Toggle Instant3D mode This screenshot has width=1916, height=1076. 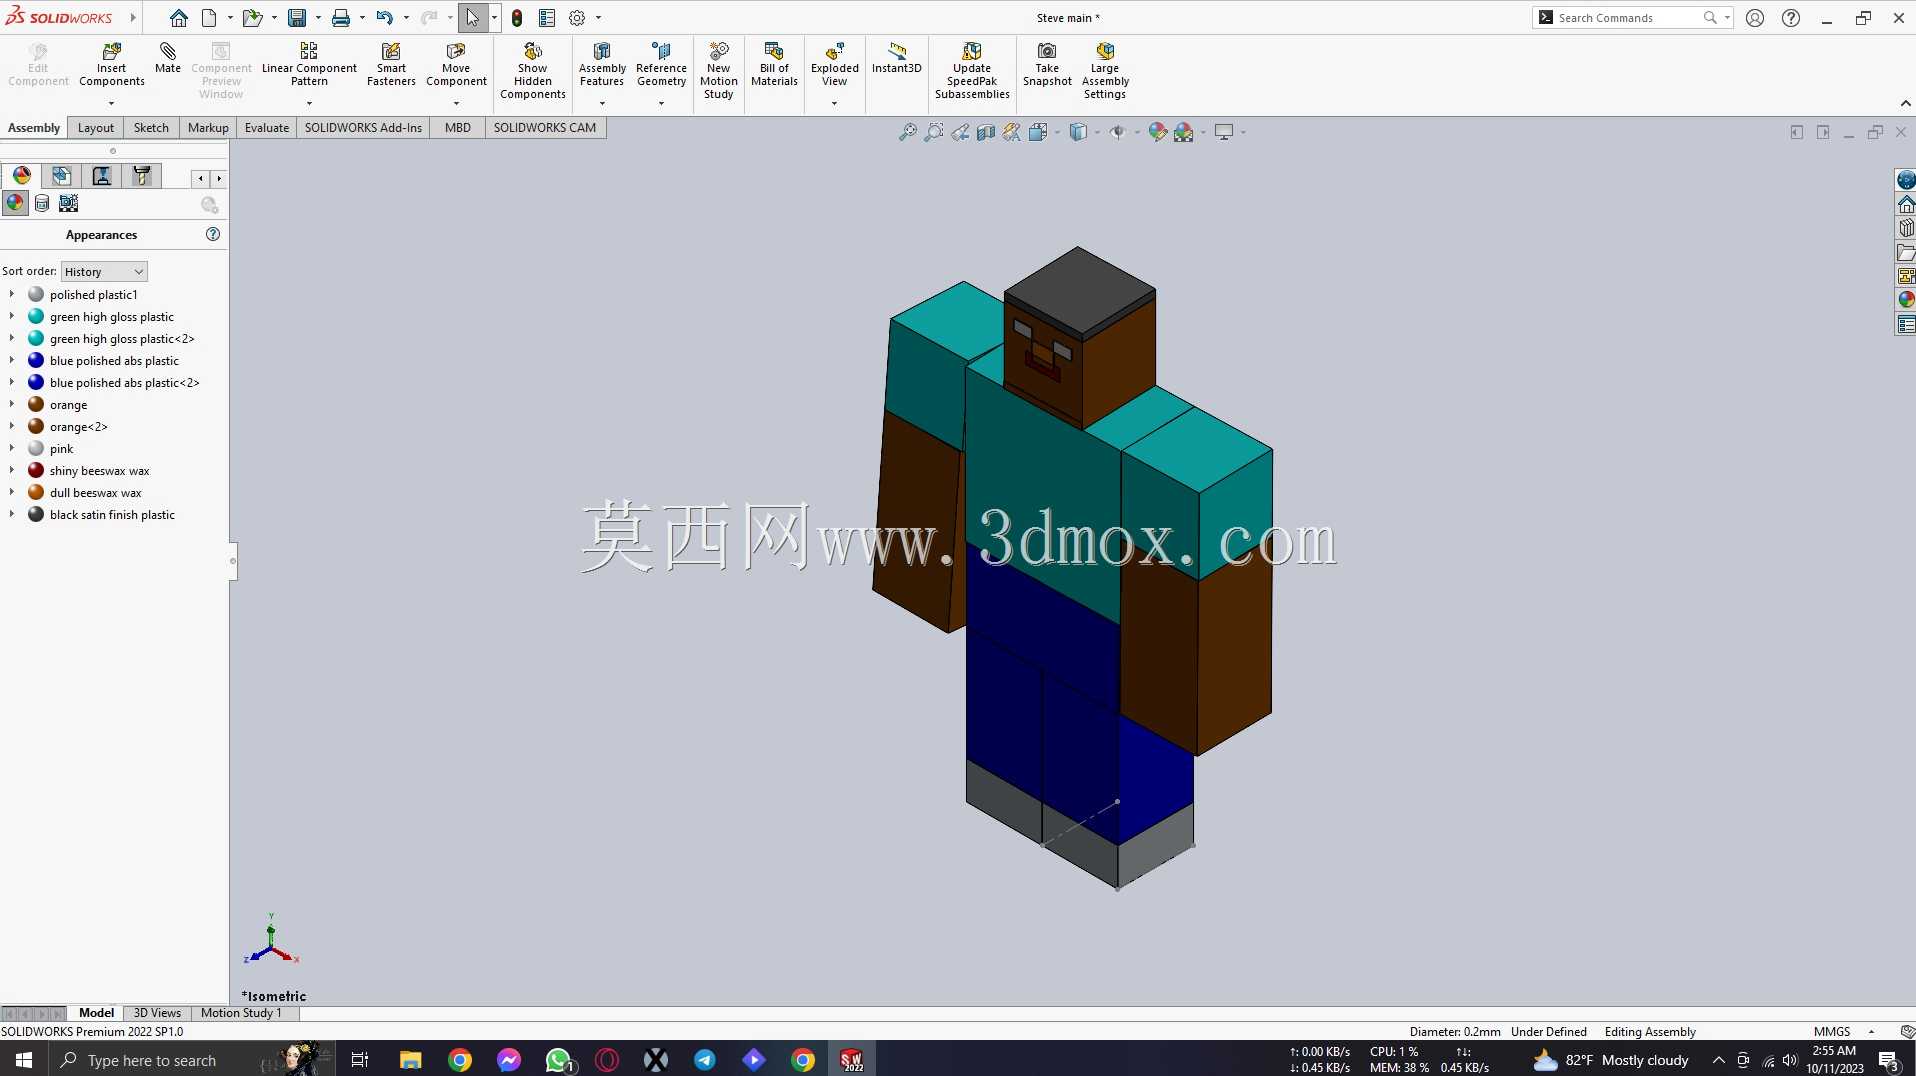pos(896,58)
